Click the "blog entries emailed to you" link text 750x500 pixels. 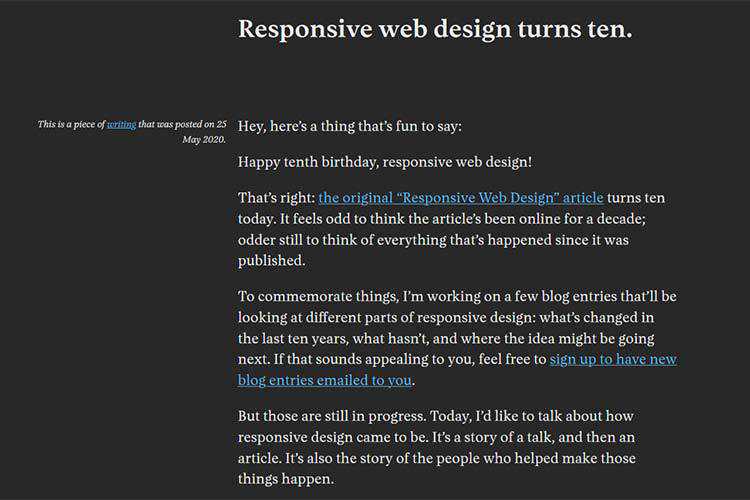click(325, 380)
